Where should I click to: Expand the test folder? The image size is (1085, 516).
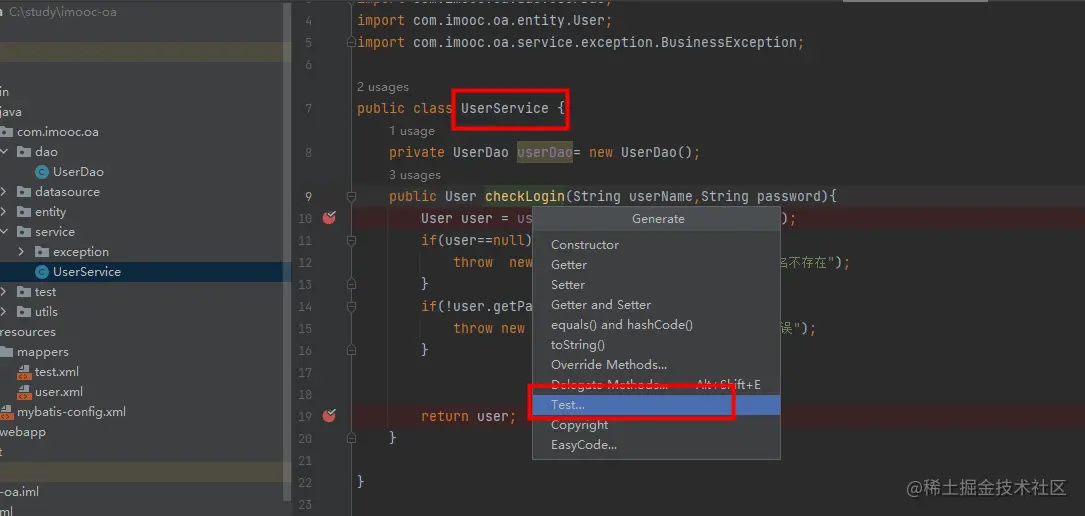pyautogui.click(x=3, y=292)
